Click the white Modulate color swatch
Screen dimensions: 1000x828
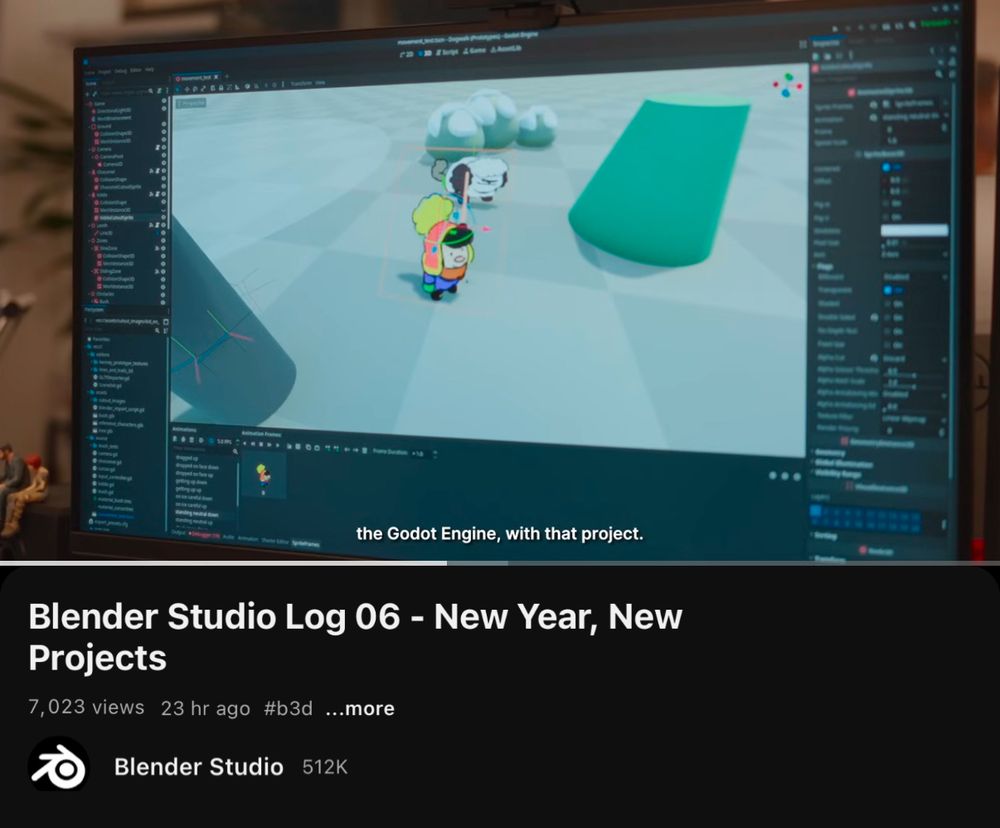coord(914,230)
